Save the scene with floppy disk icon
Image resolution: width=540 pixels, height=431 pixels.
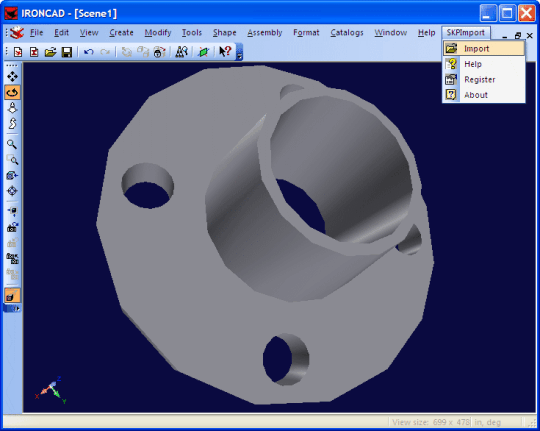(x=66, y=52)
